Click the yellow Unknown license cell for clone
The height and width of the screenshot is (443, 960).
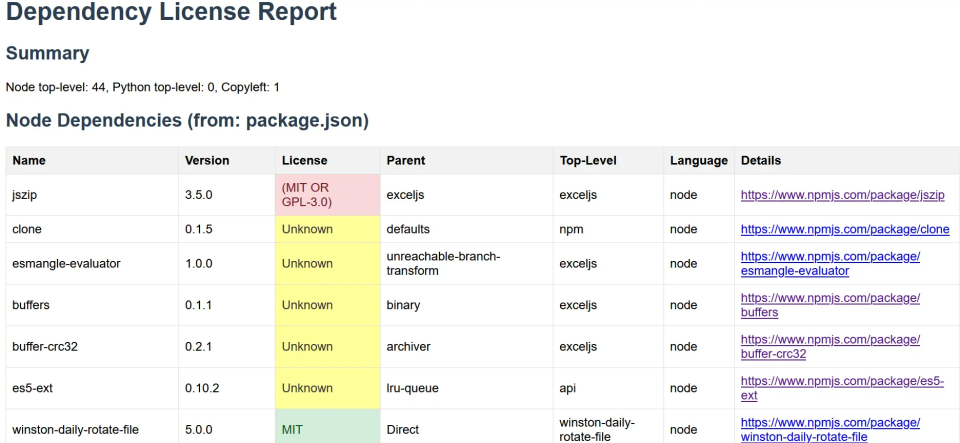(326, 229)
